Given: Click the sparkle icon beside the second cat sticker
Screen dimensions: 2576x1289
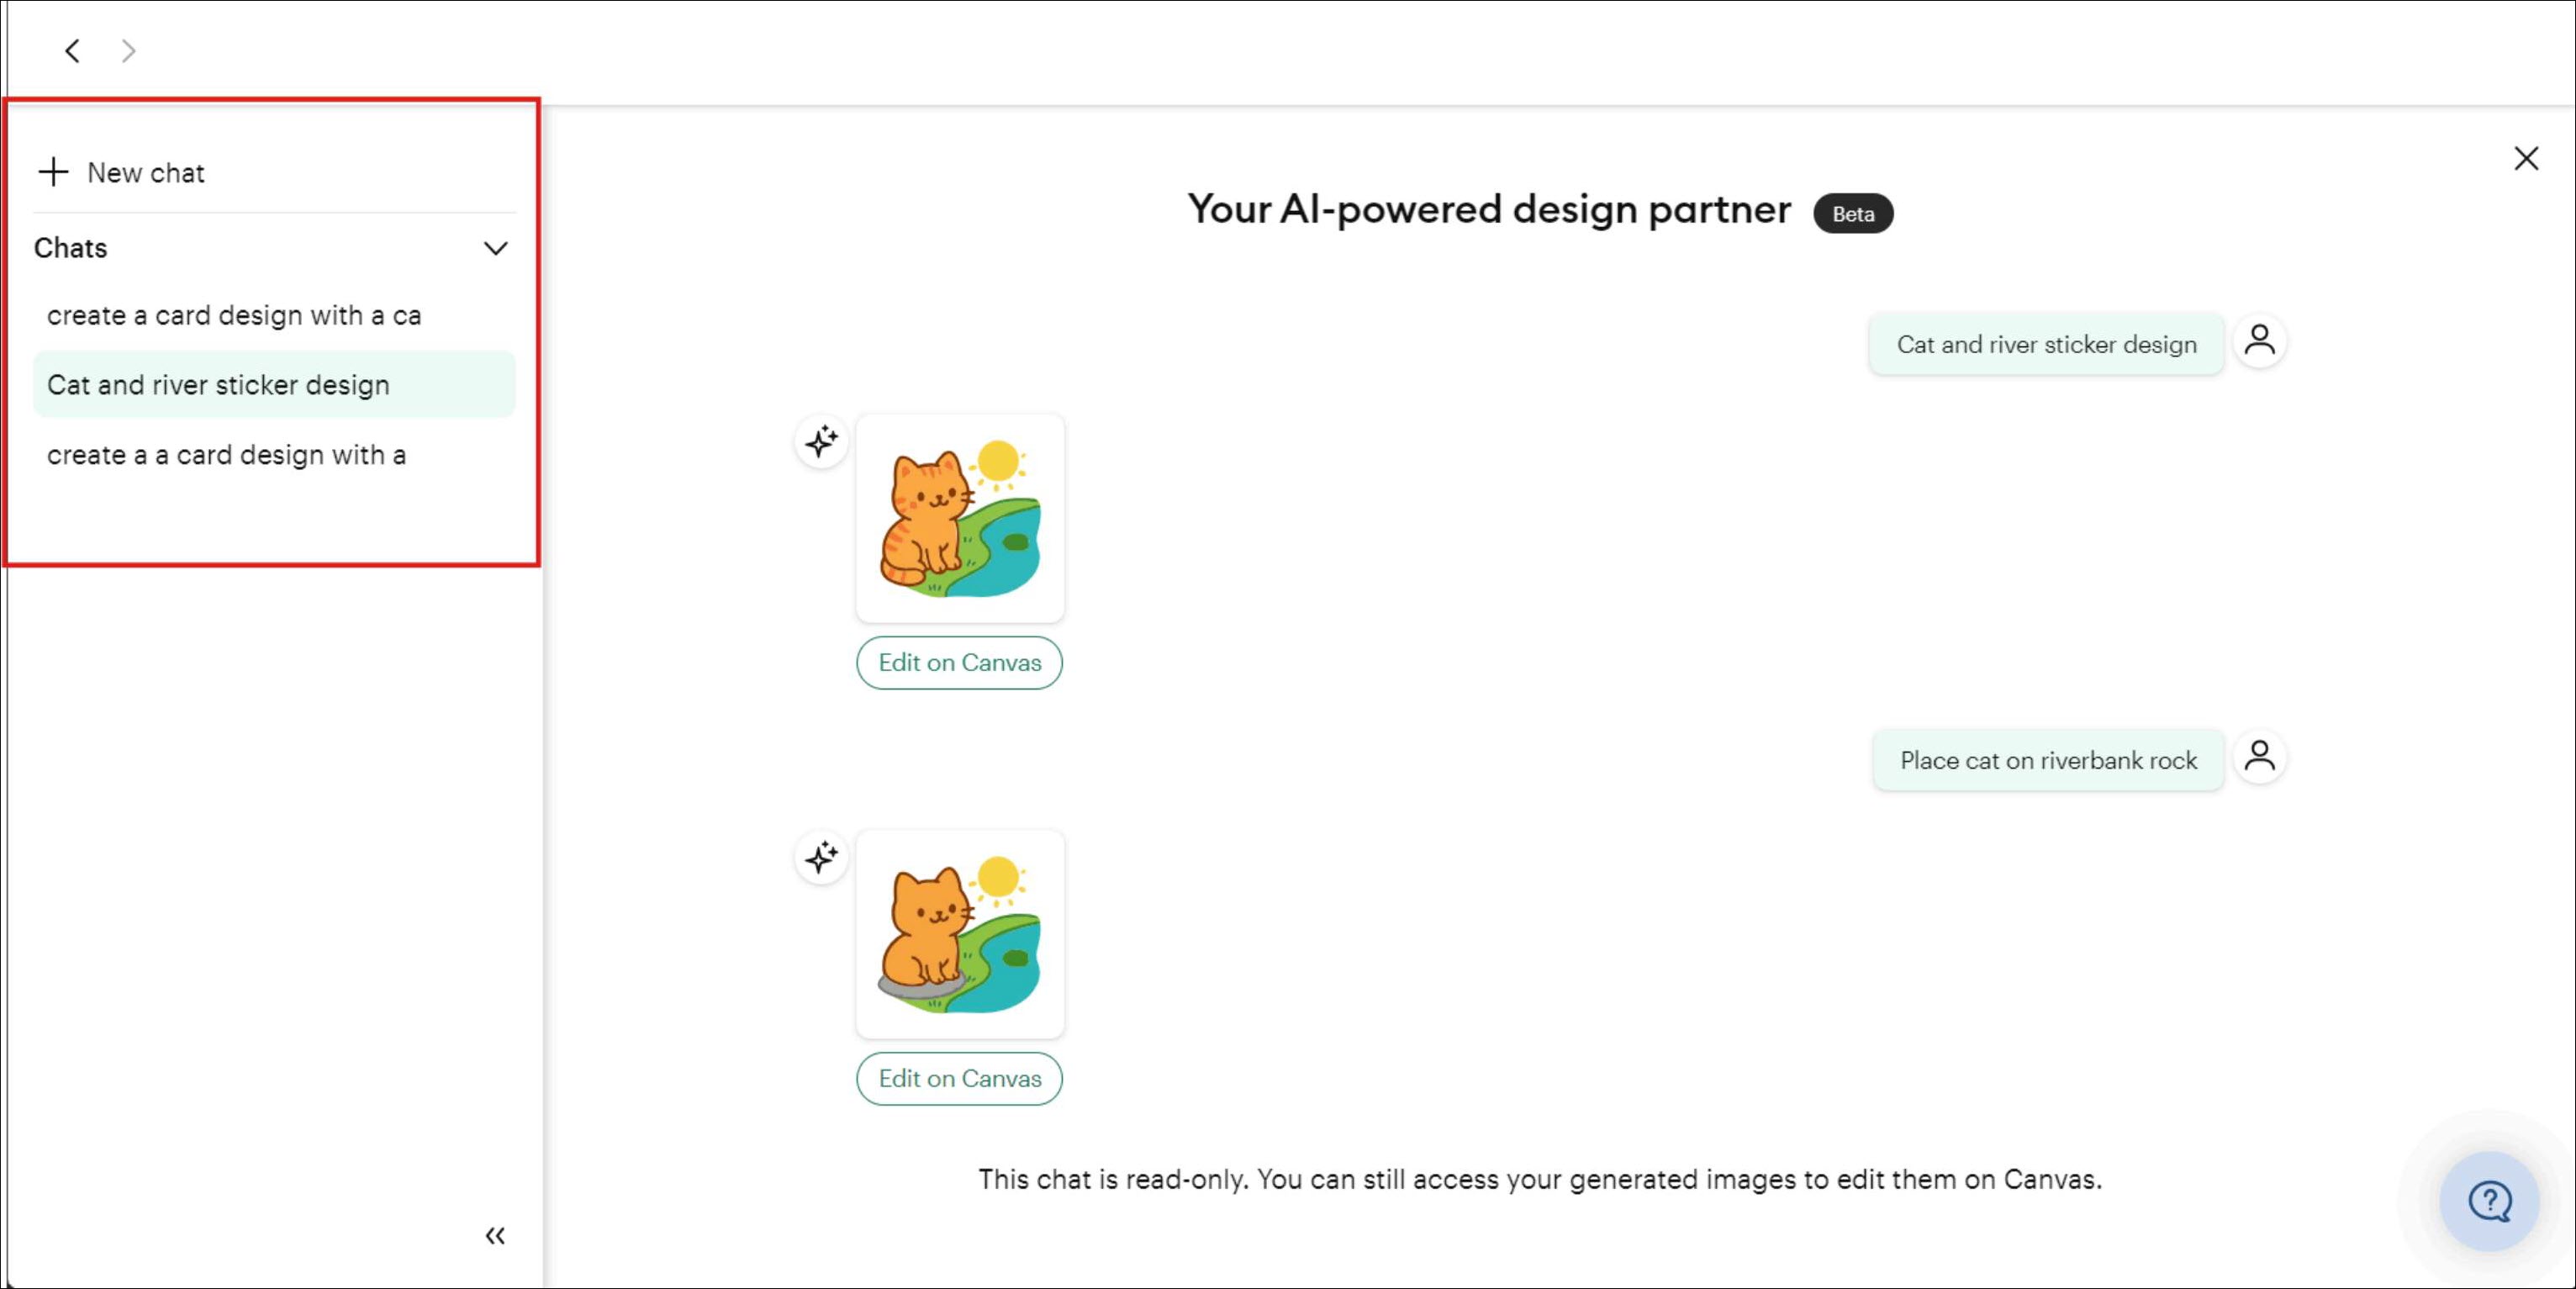Looking at the screenshot, I should pyautogui.click(x=821, y=857).
